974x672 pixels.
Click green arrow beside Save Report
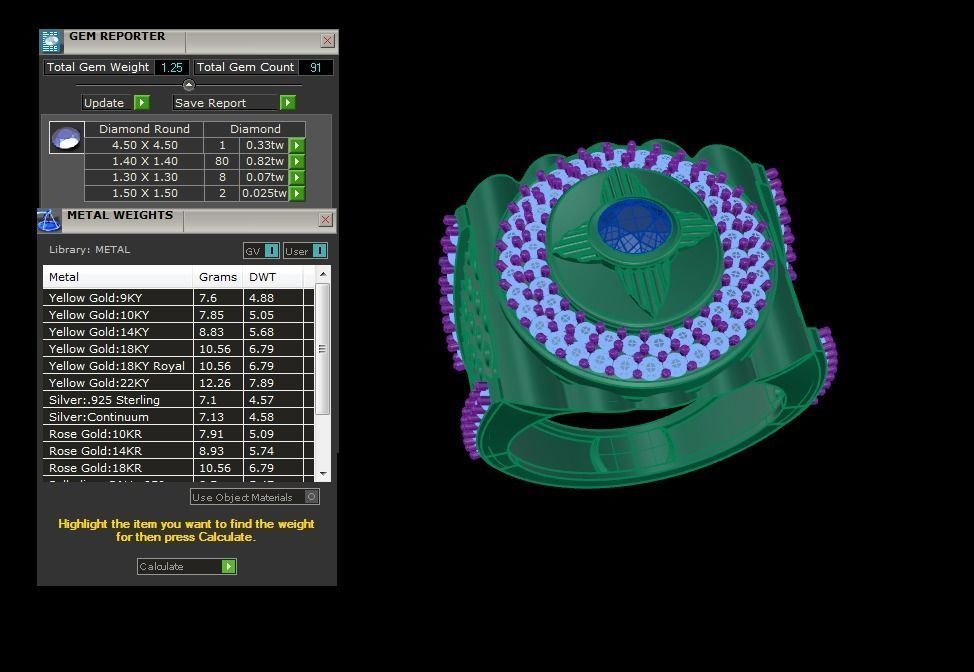pyautogui.click(x=288, y=102)
